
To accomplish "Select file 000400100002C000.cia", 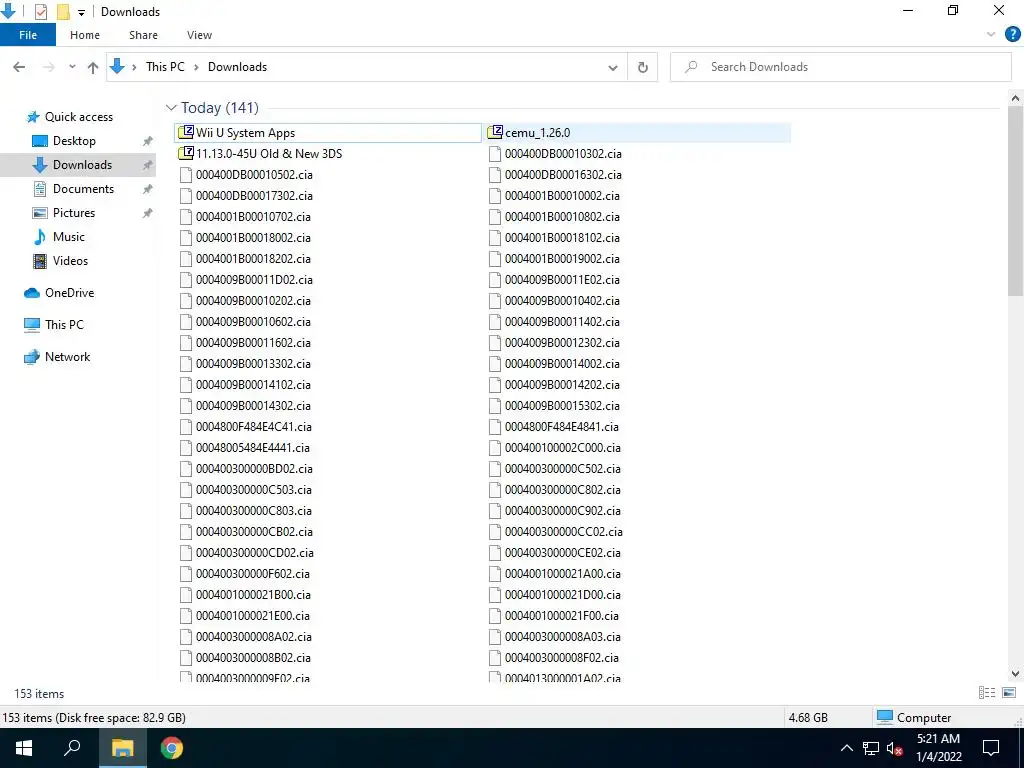I will click(555, 447).
